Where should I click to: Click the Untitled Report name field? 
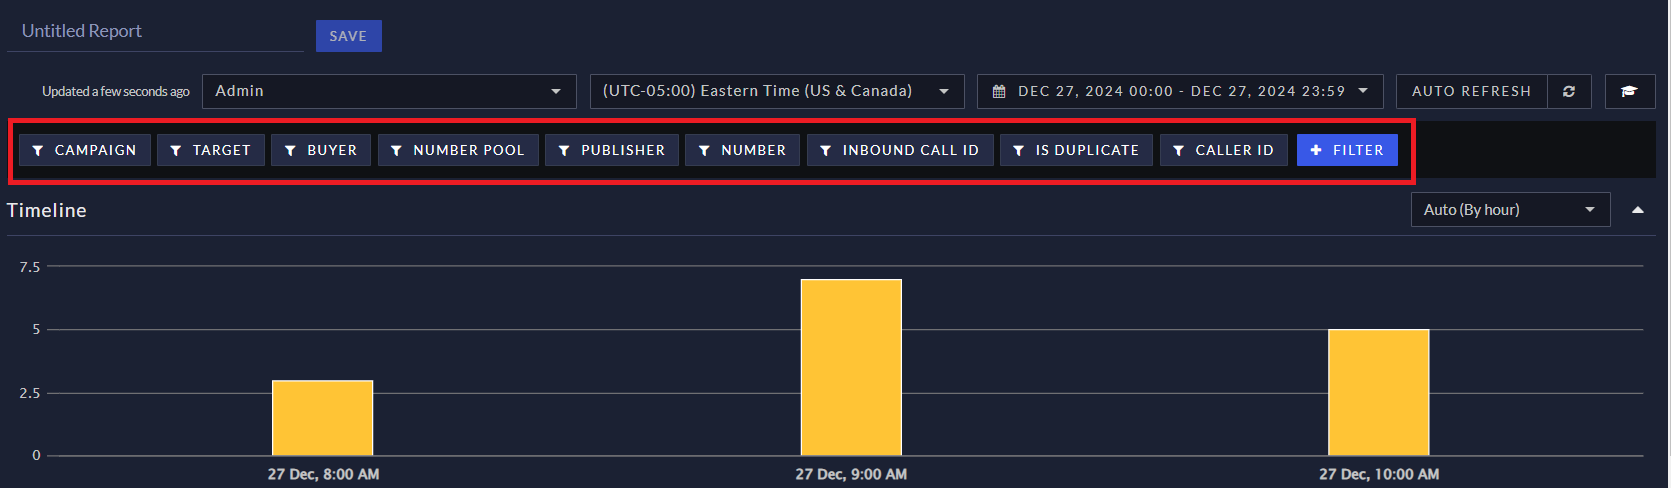[x=155, y=32]
